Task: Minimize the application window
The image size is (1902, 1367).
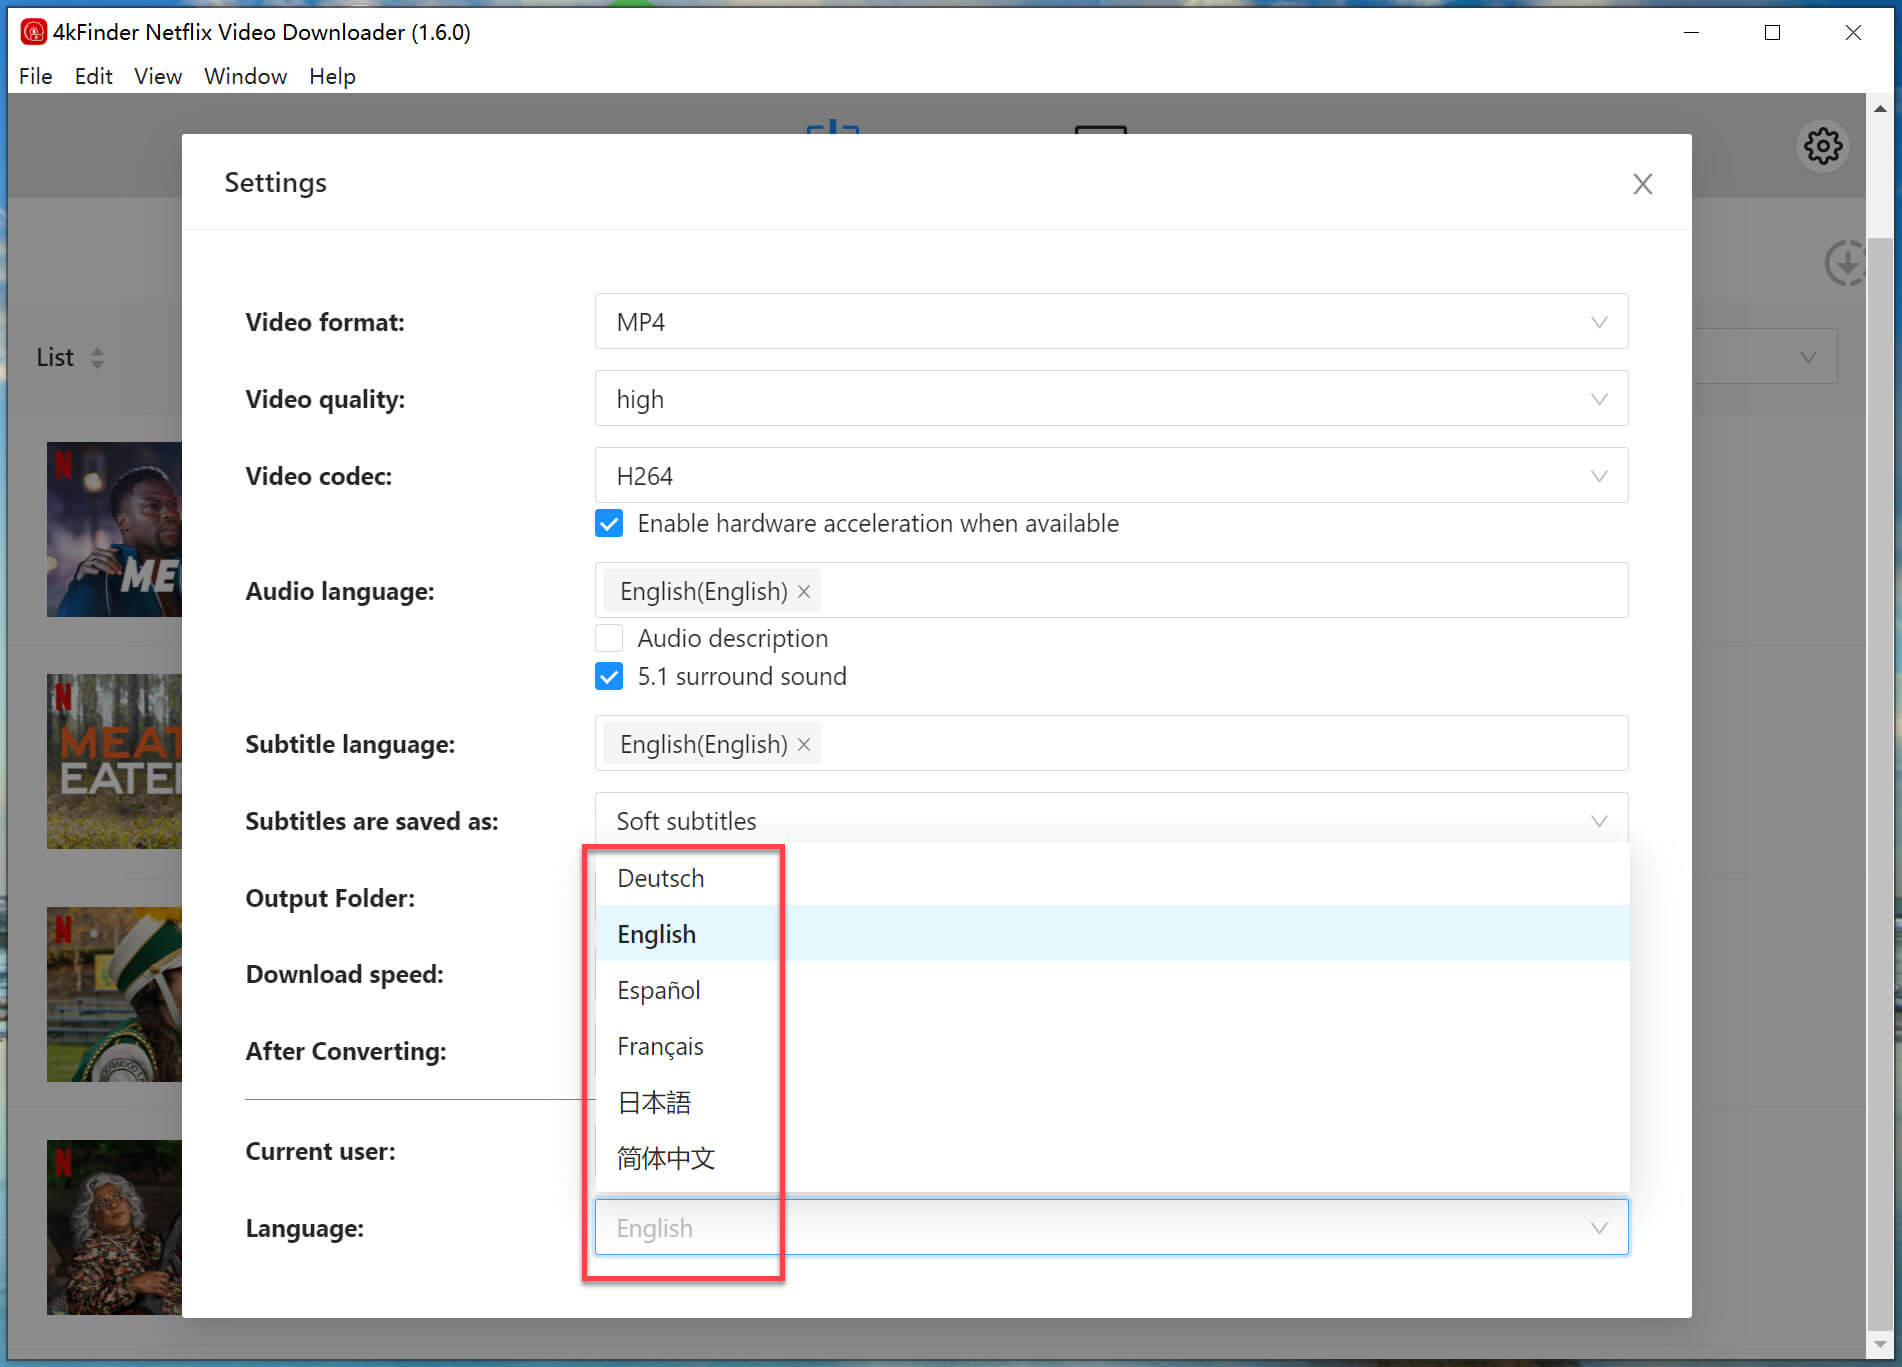Action: [x=1691, y=32]
